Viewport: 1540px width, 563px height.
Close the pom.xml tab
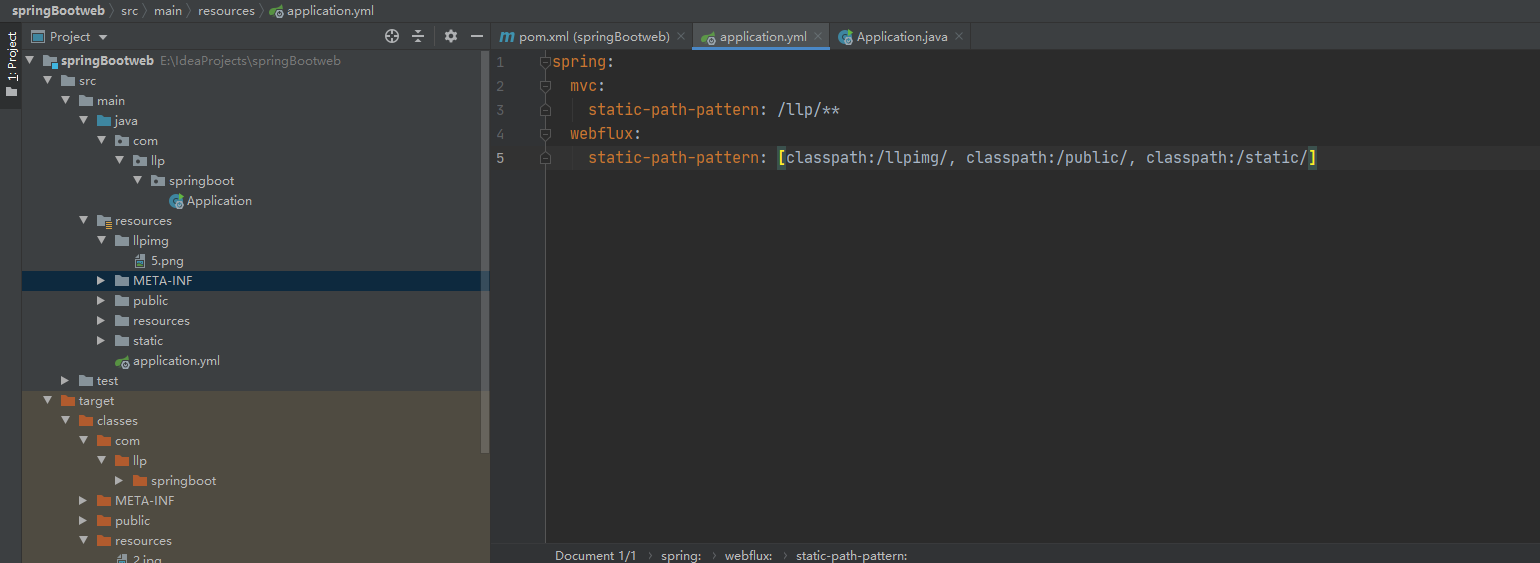tap(681, 36)
